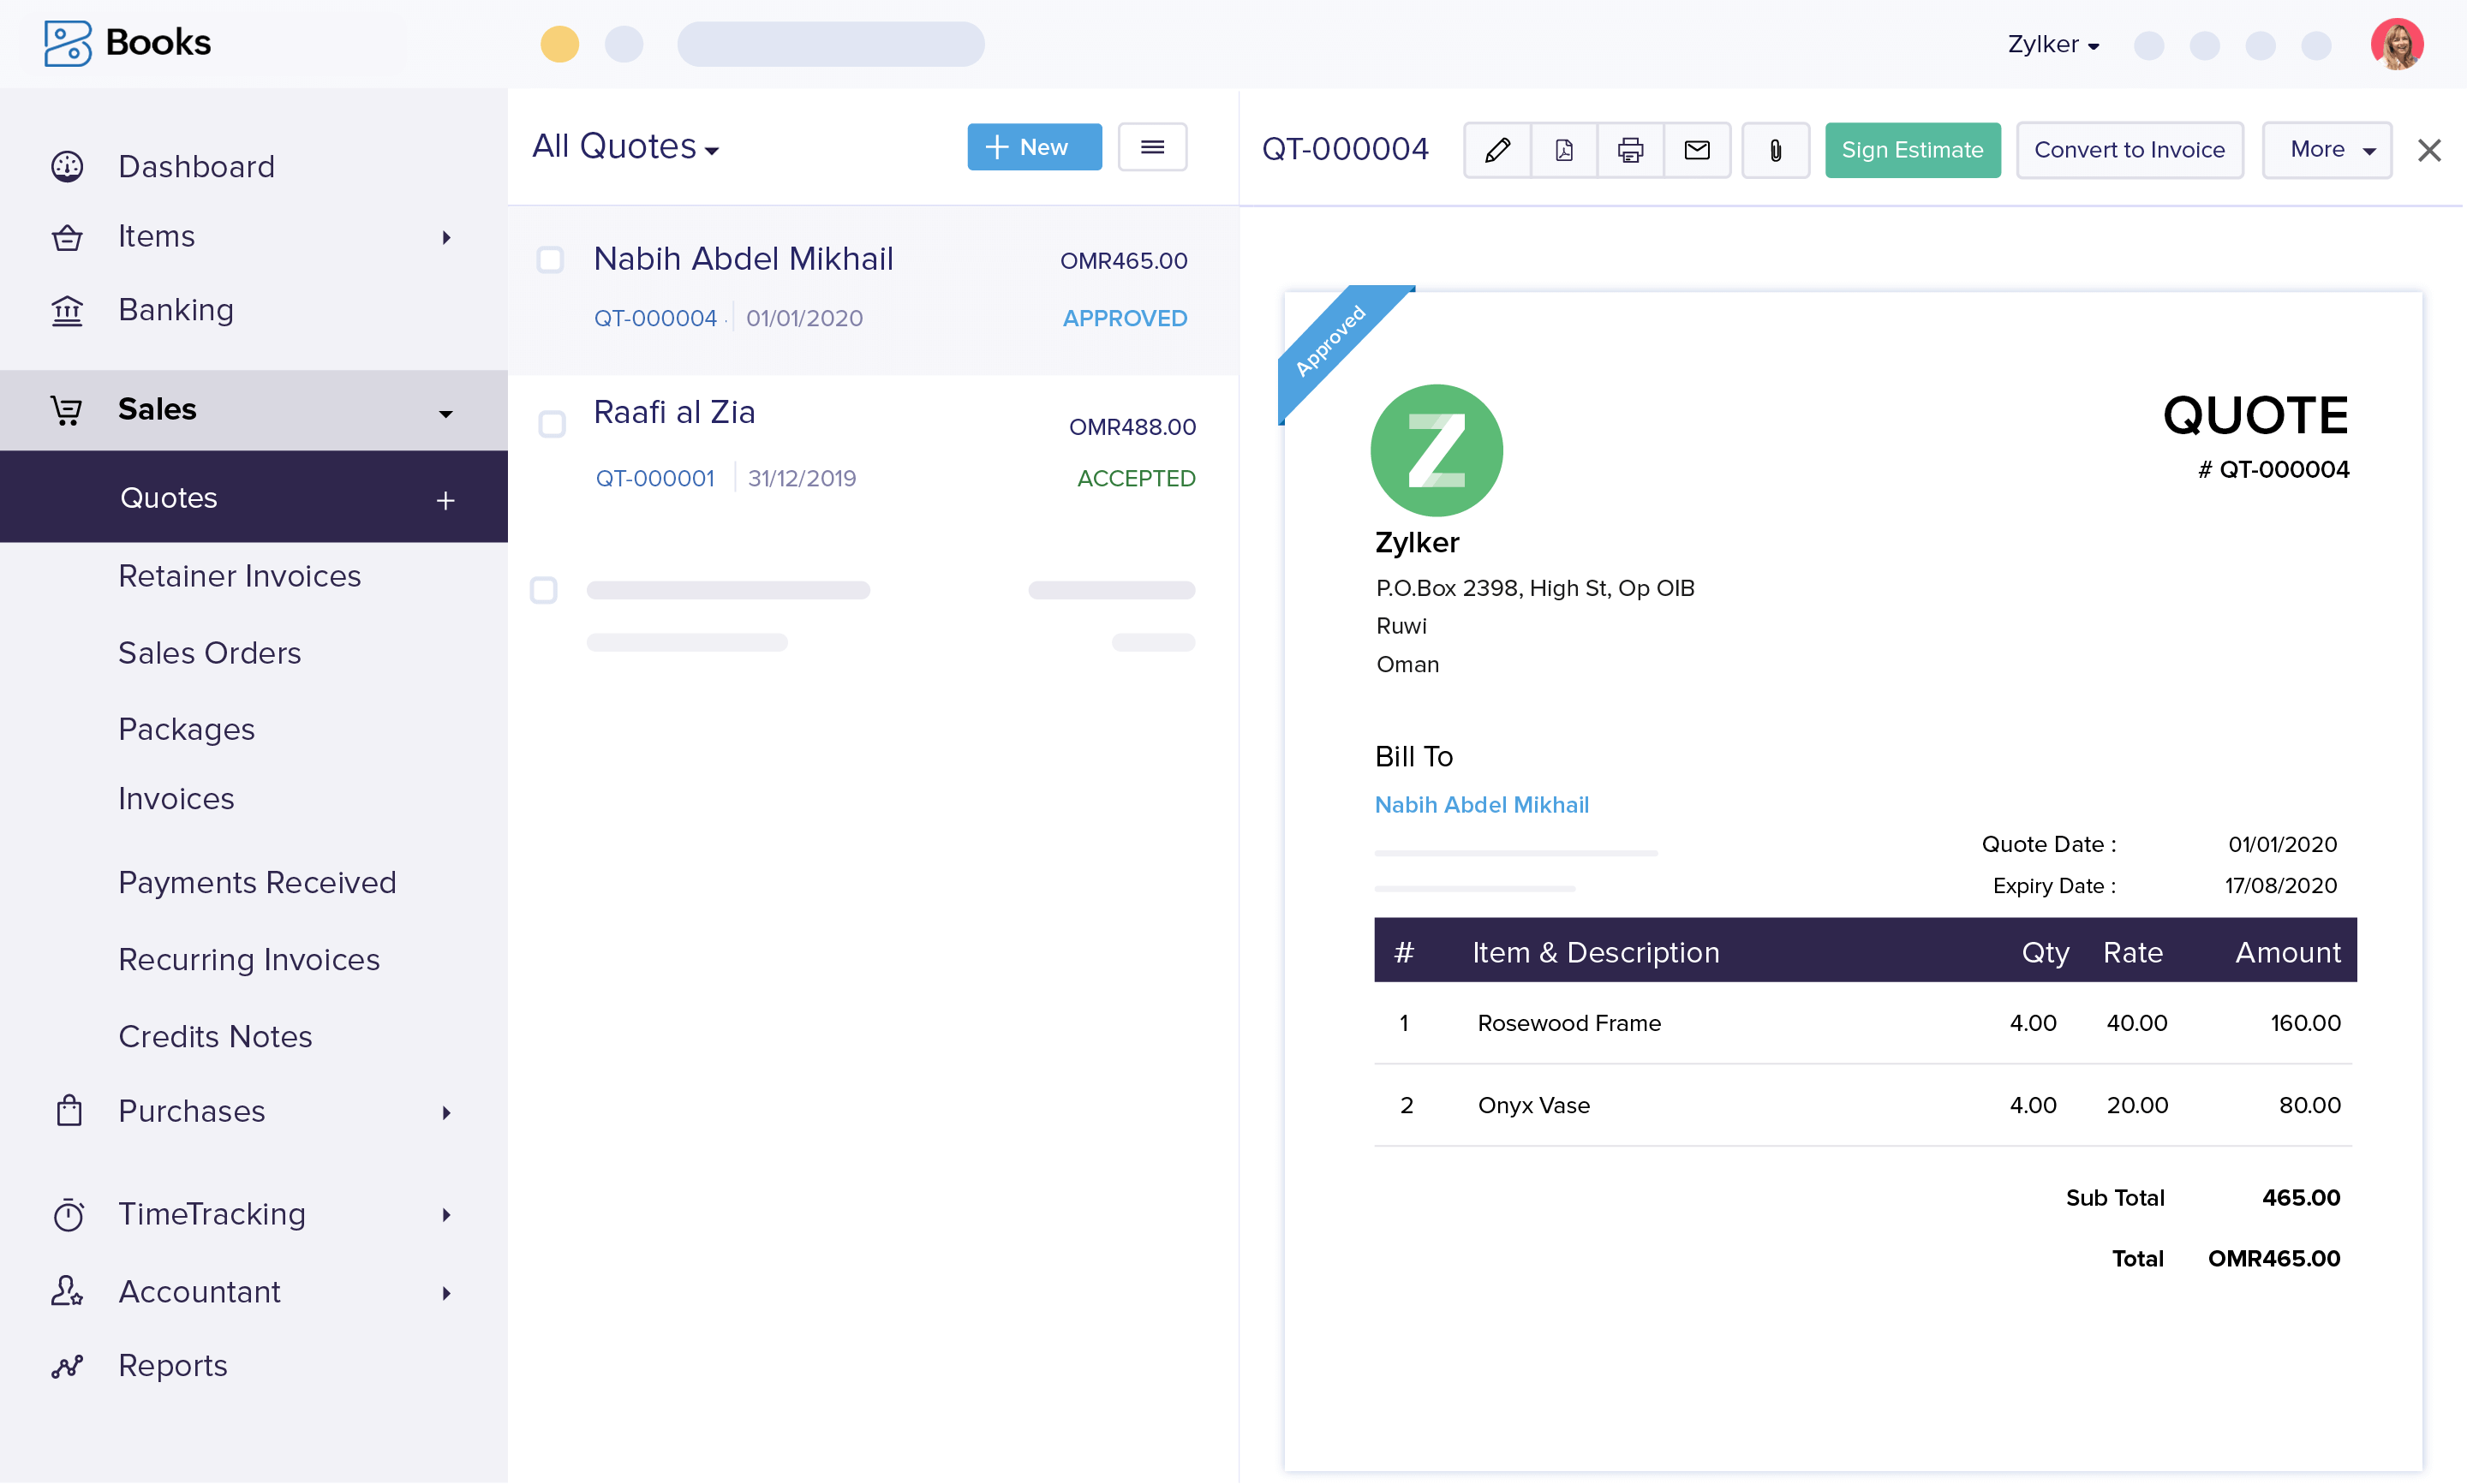
Task: Create a new quote with the New button
Action: point(1034,146)
